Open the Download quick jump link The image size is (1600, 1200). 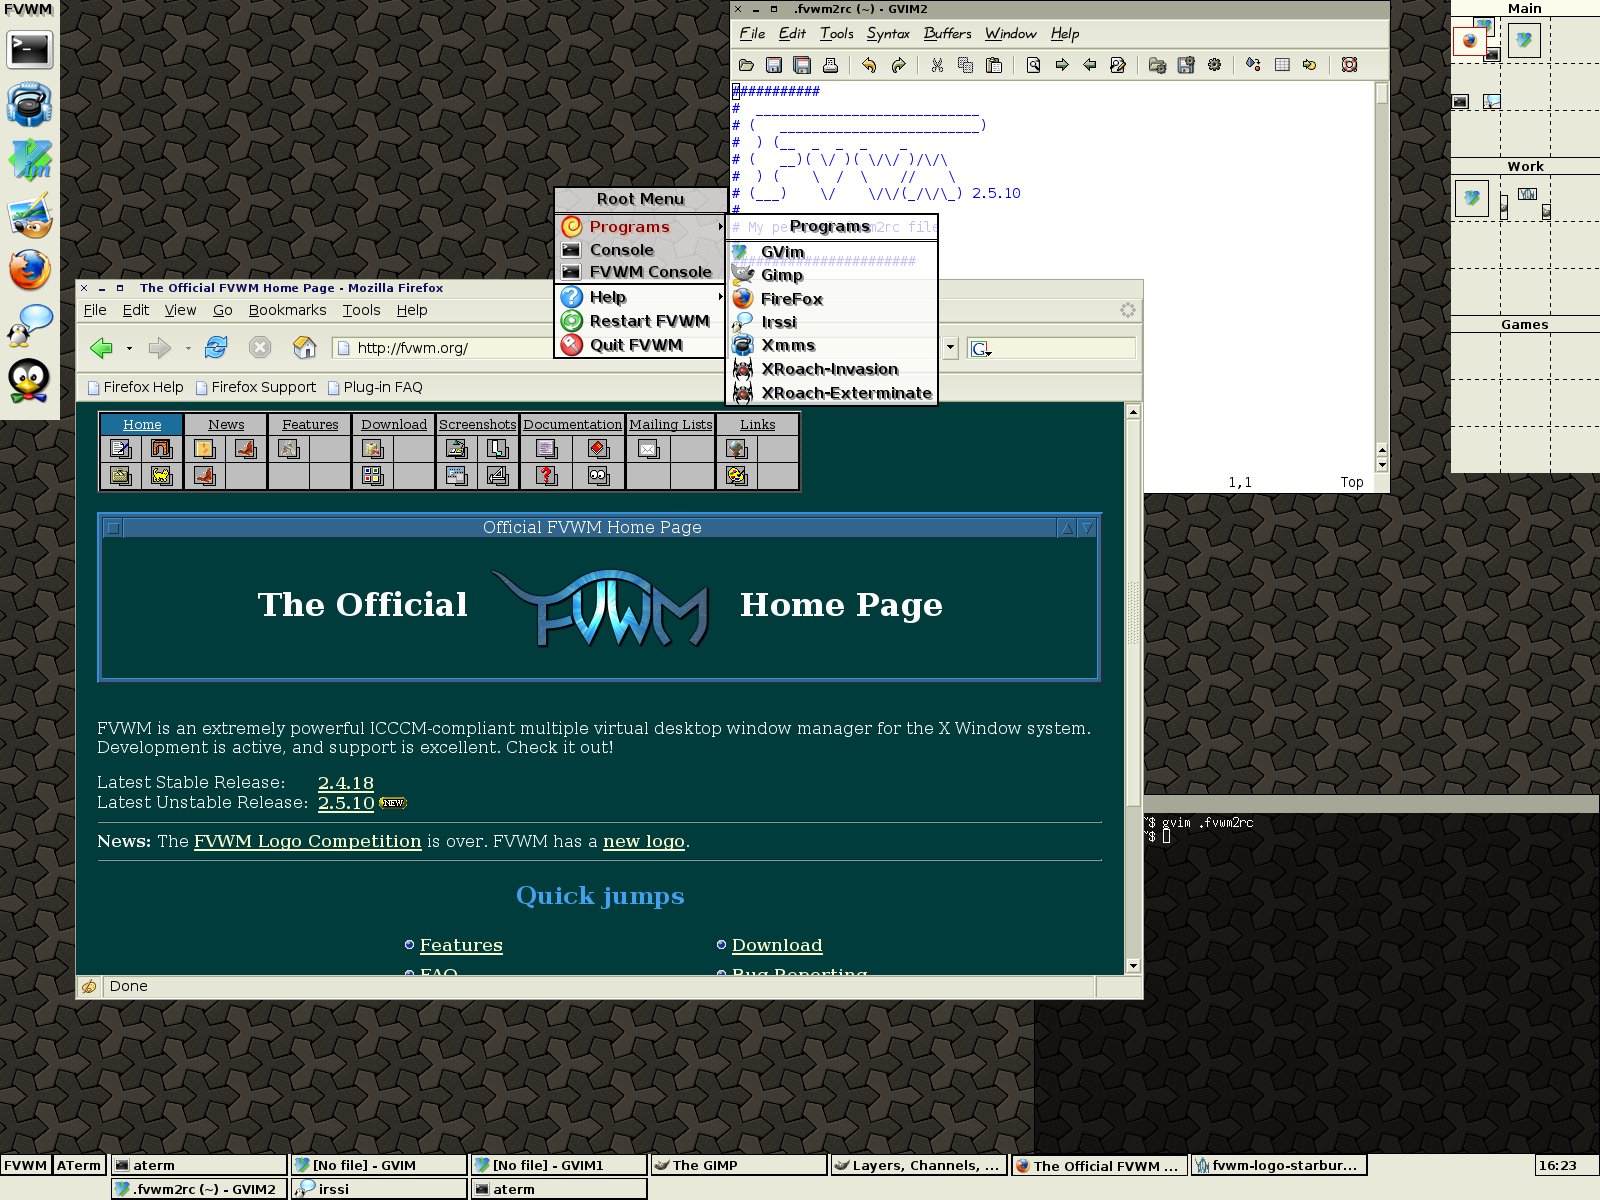click(777, 945)
